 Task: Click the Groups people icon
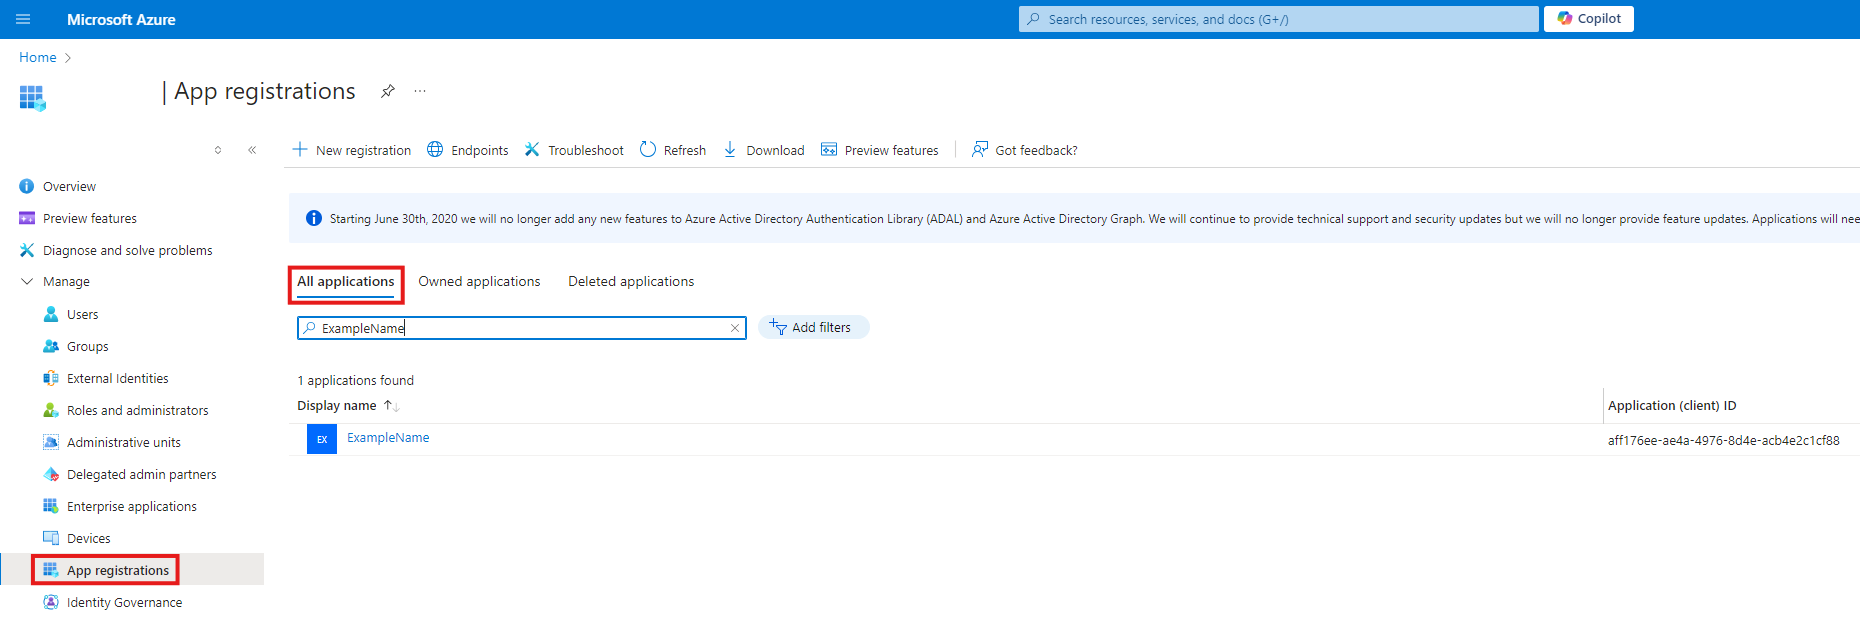point(51,346)
